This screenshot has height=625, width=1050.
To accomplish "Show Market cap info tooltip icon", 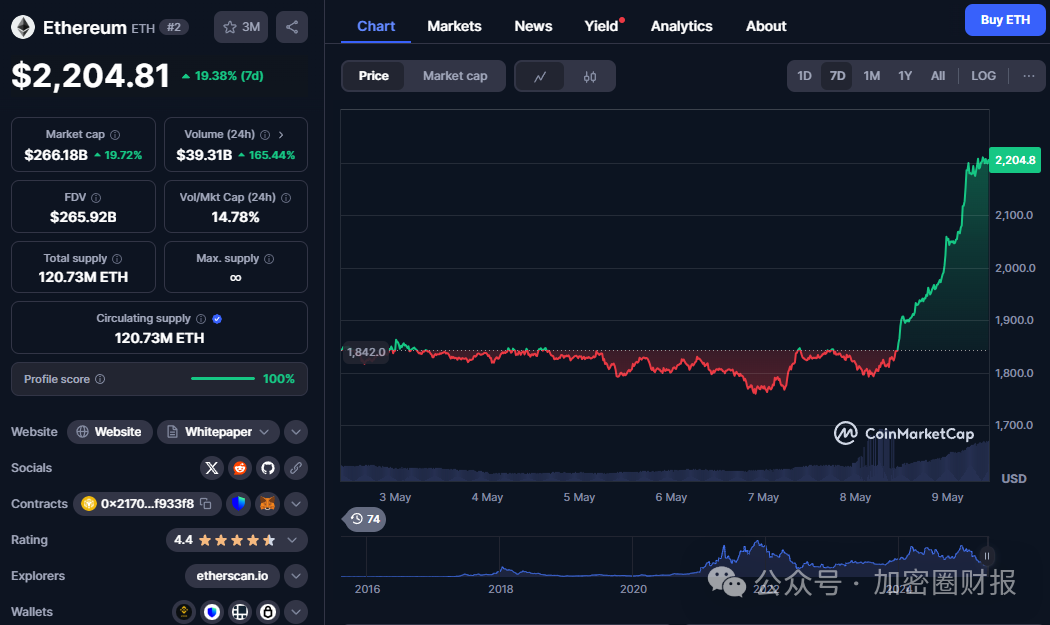I will click(115, 135).
